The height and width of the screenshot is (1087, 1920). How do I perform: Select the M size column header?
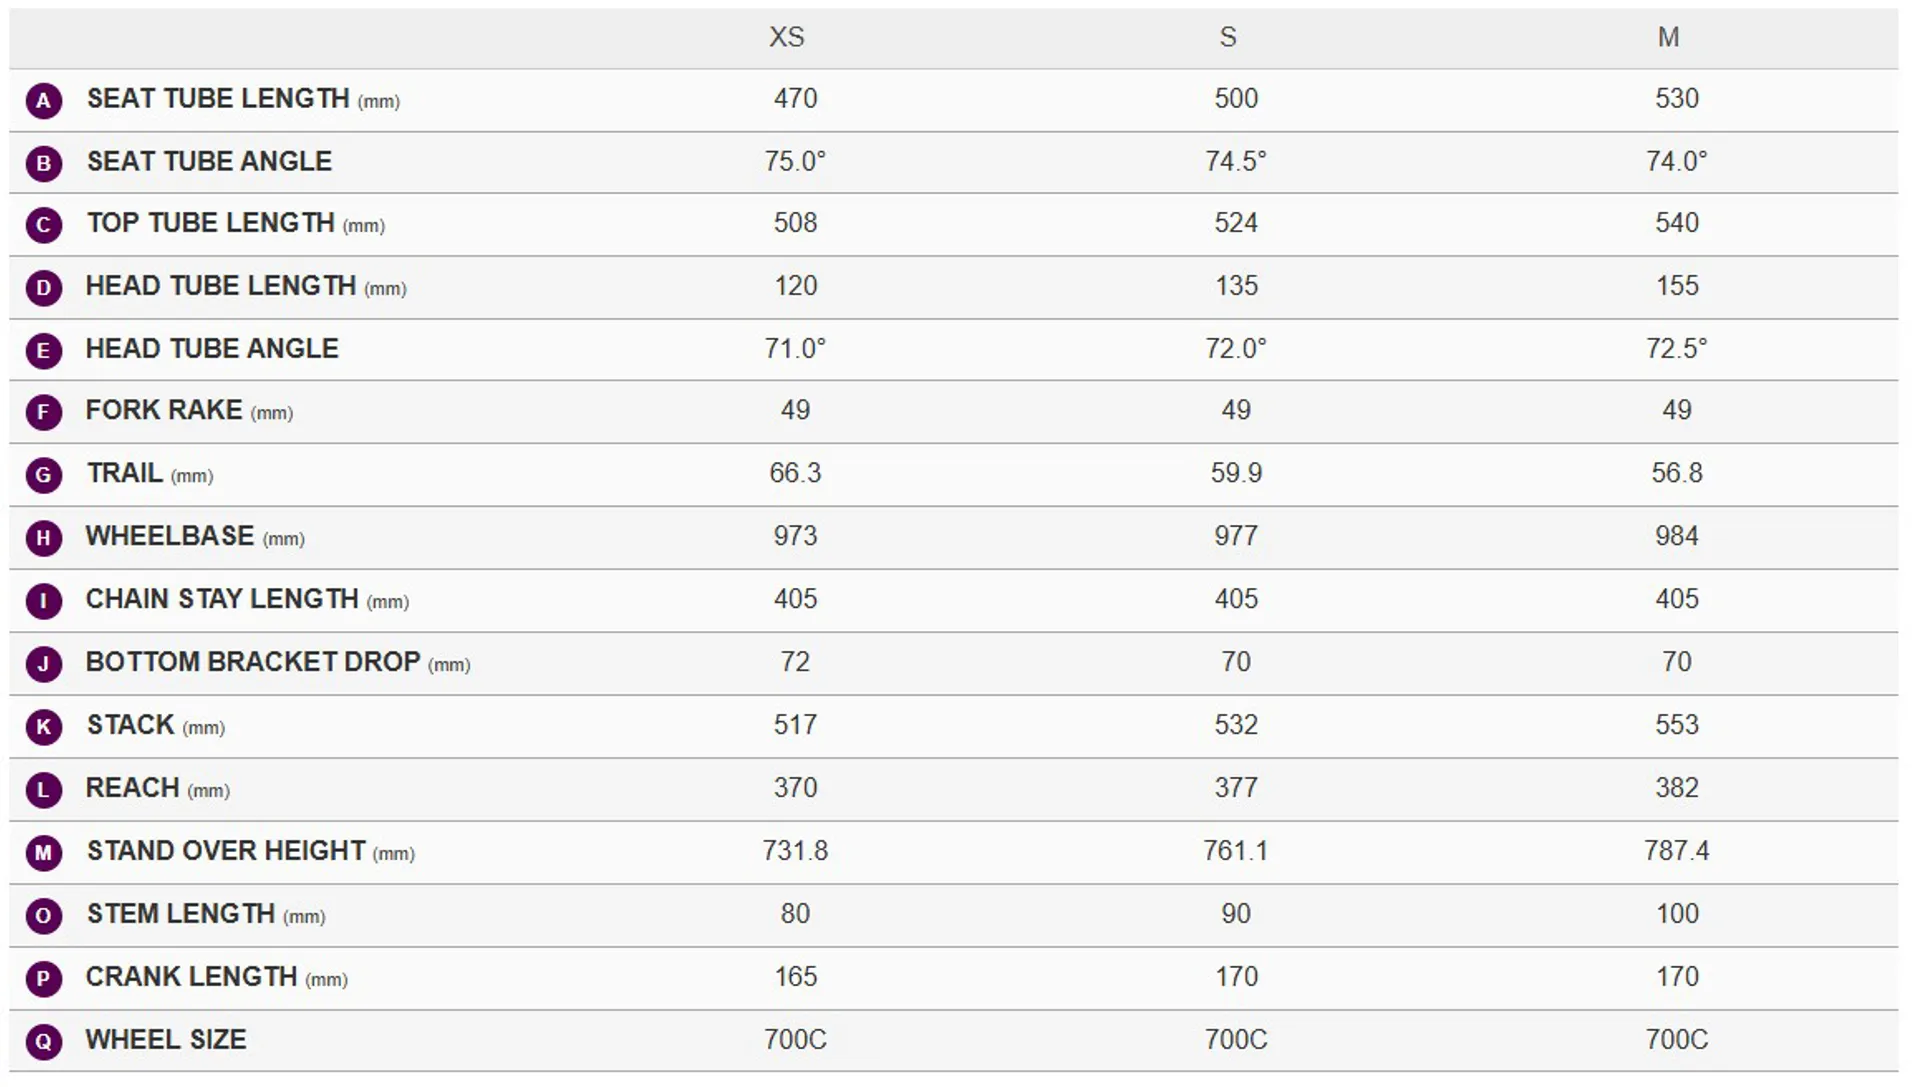pos(1668,37)
